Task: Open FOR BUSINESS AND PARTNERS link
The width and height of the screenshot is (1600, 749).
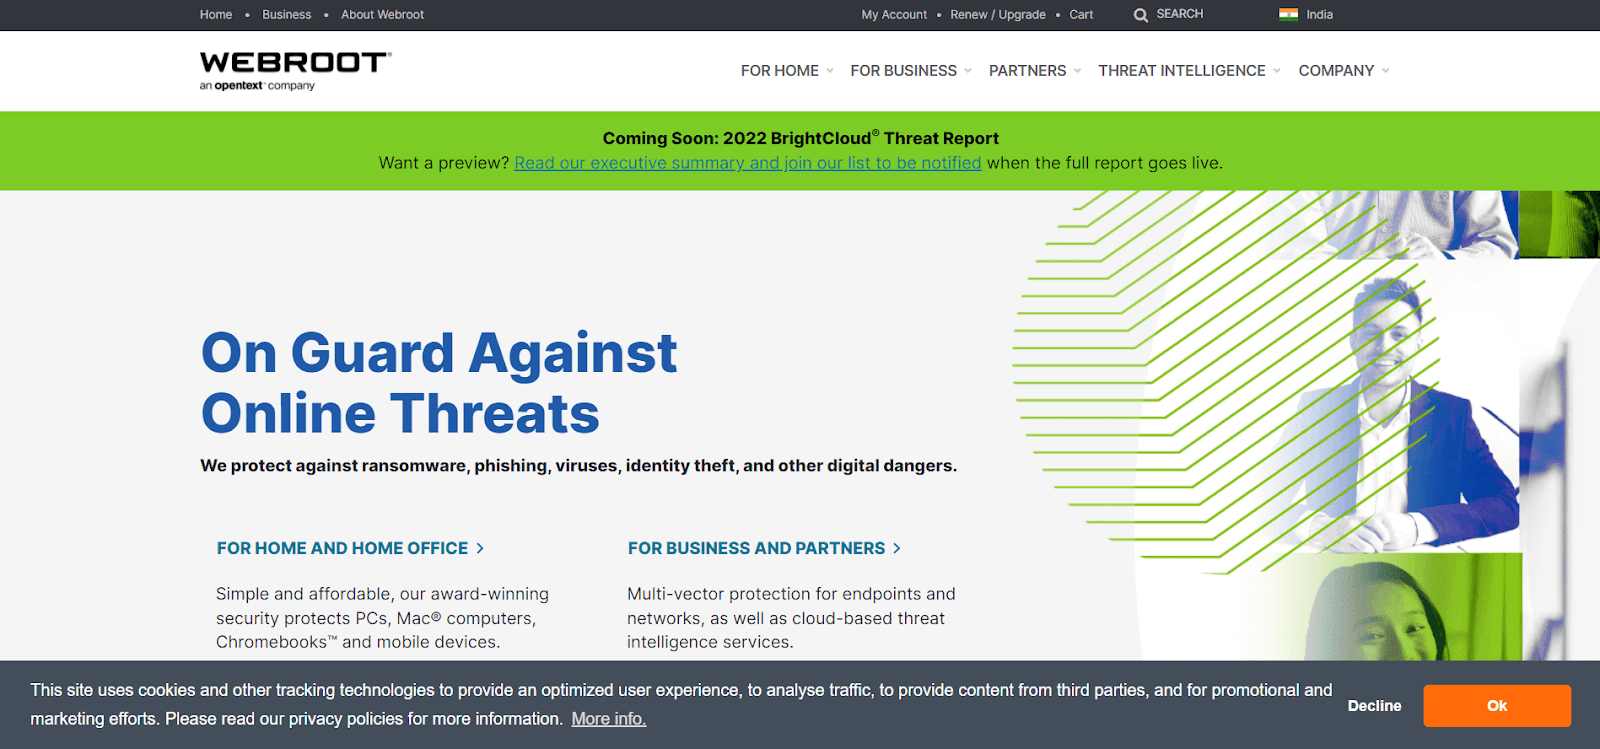Action: [x=756, y=548]
